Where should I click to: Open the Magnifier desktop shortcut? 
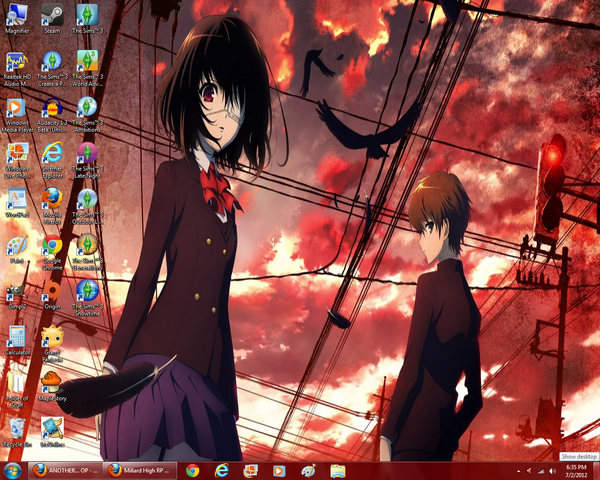pyautogui.click(x=17, y=18)
